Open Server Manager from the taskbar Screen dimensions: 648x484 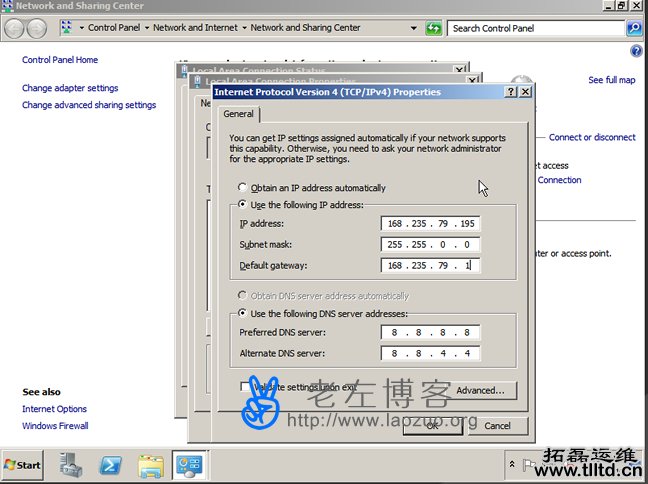tap(71, 465)
